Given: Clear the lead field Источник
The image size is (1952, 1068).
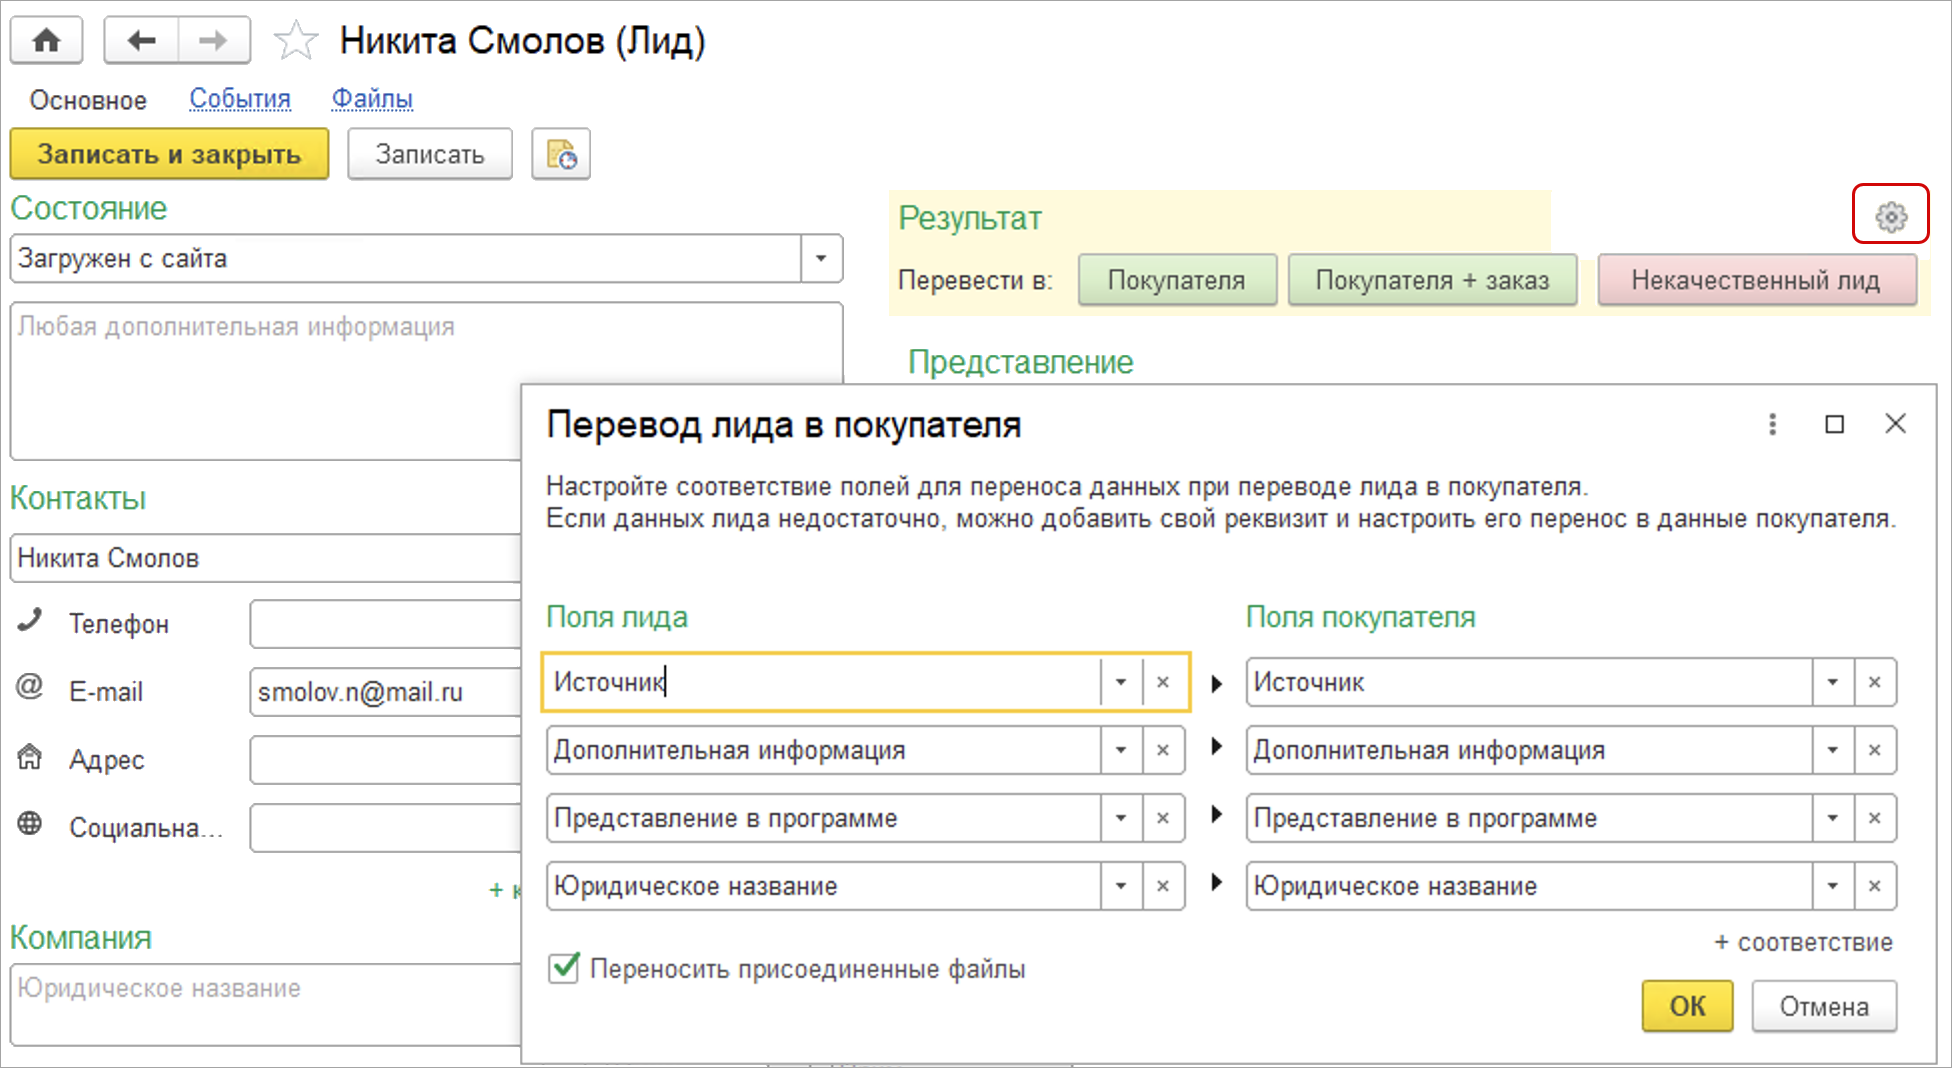Looking at the screenshot, I should click(1163, 682).
